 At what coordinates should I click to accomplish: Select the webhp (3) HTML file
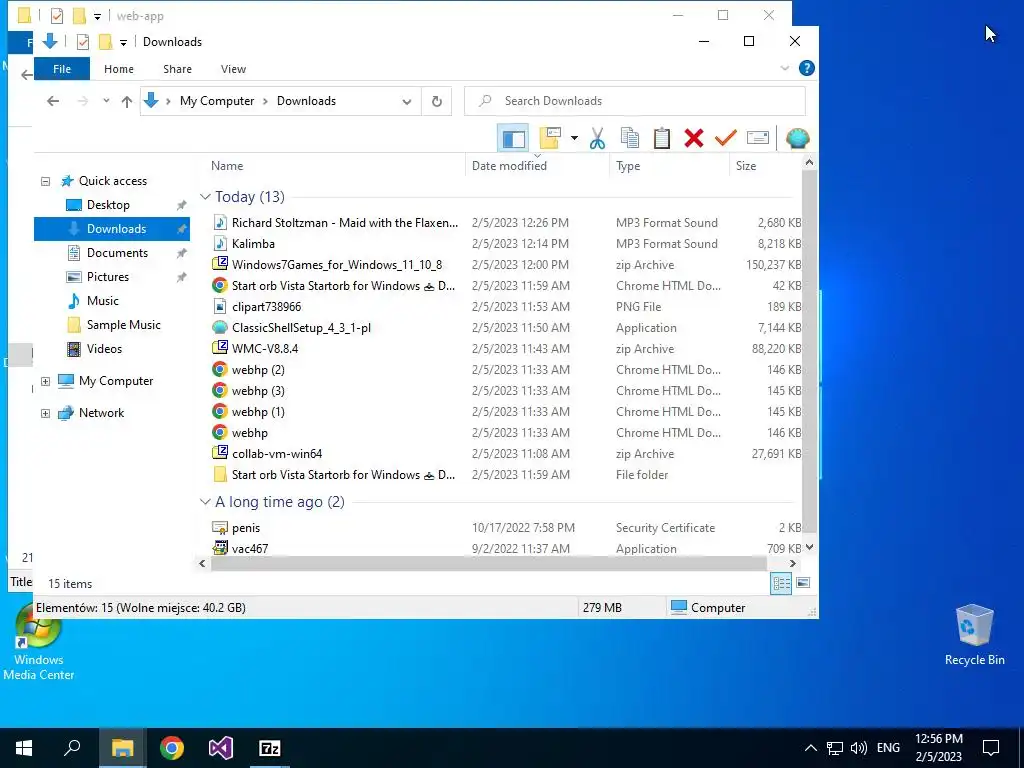coord(258,391)
